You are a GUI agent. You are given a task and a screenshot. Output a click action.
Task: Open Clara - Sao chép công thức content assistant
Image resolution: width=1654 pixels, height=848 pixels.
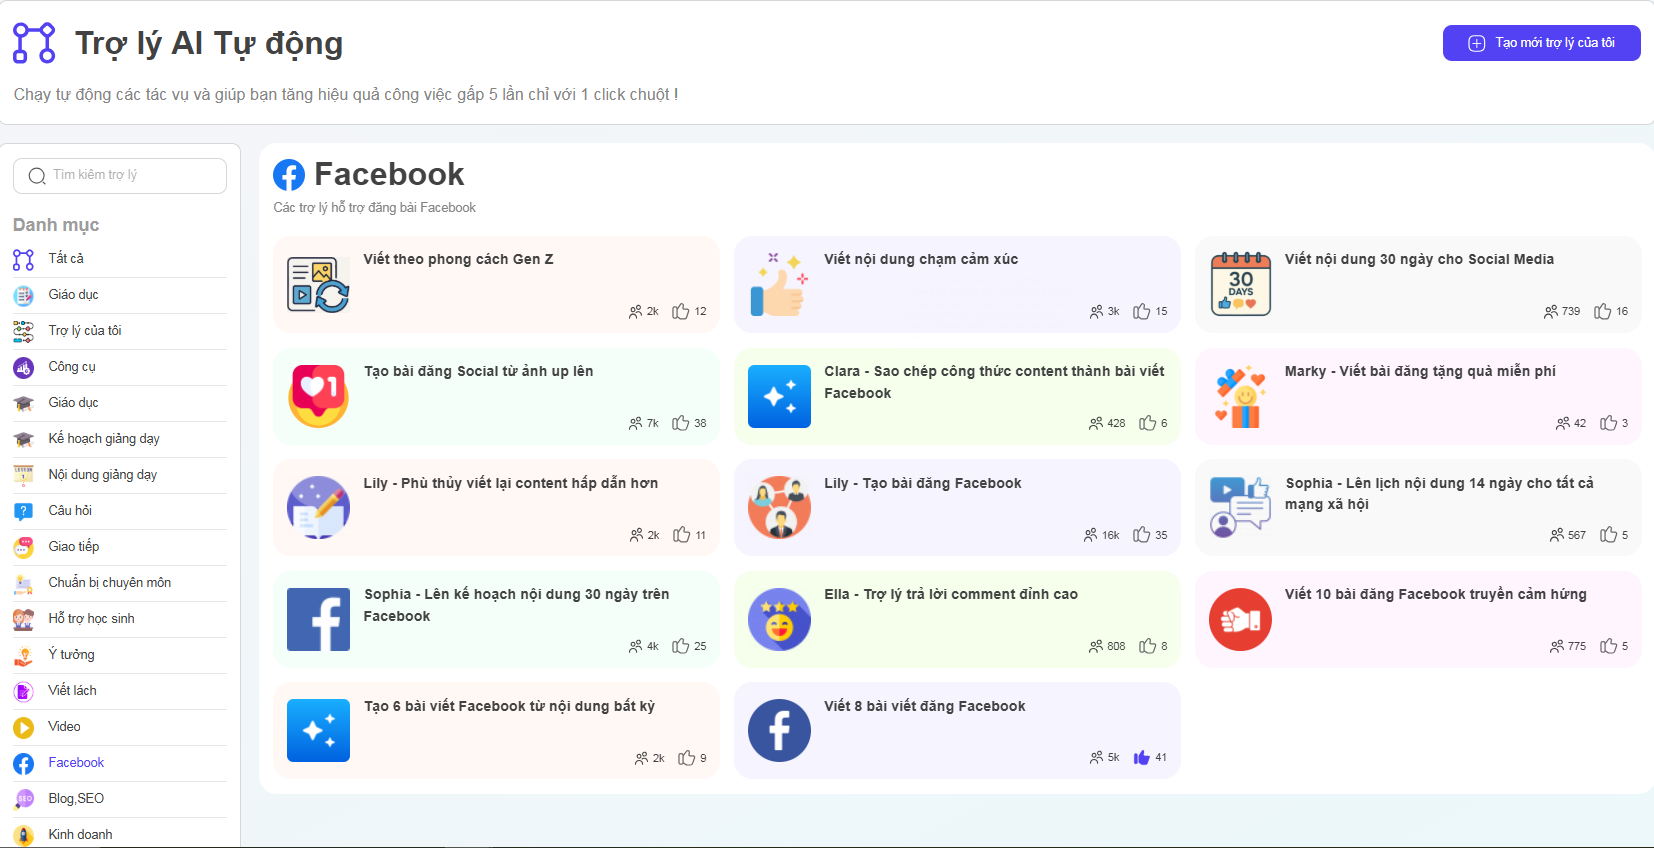click(993, 382)
